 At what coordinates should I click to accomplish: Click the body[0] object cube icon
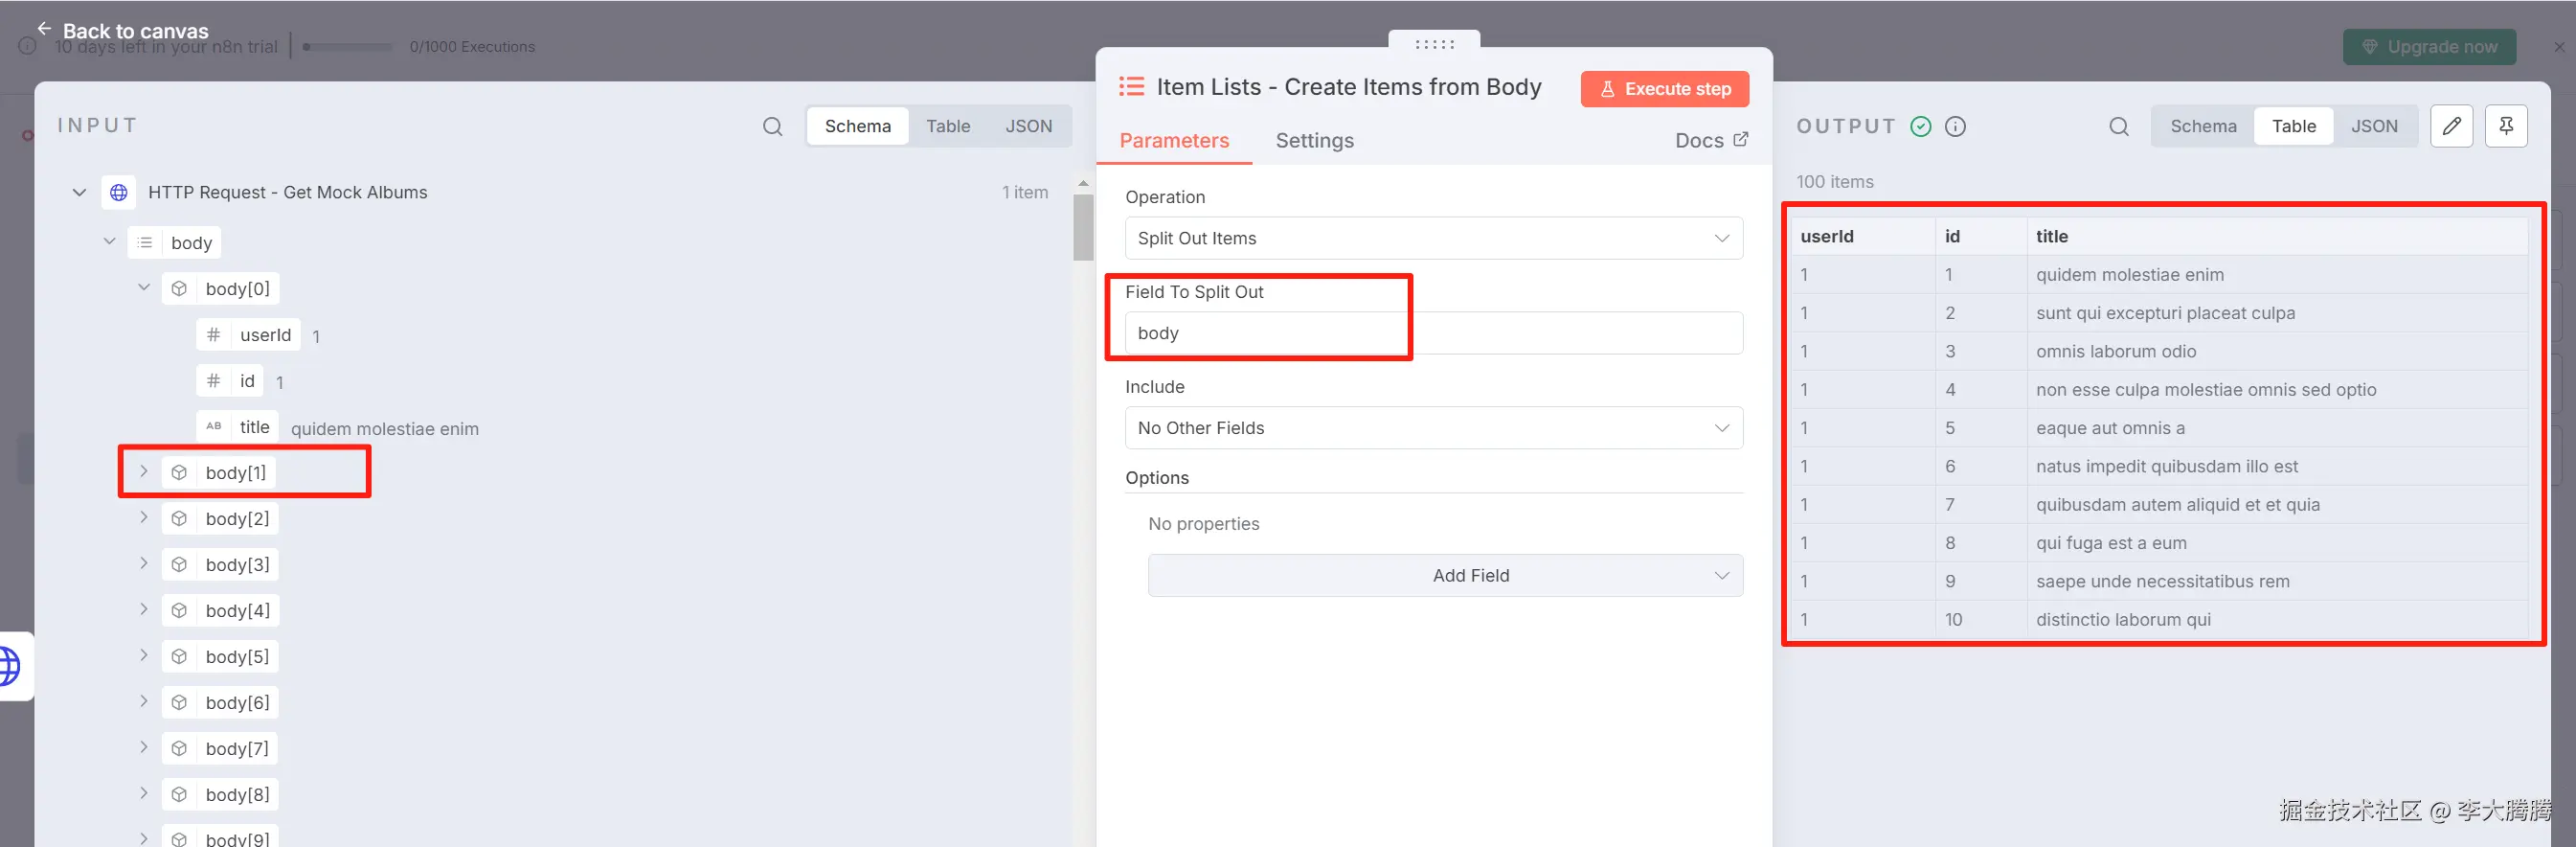(179, 289)
